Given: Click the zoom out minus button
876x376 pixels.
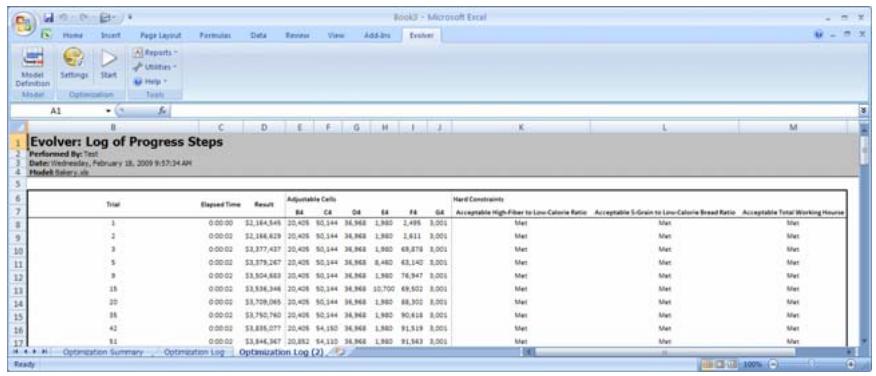Looking at the screenshot, I should 774,364.
